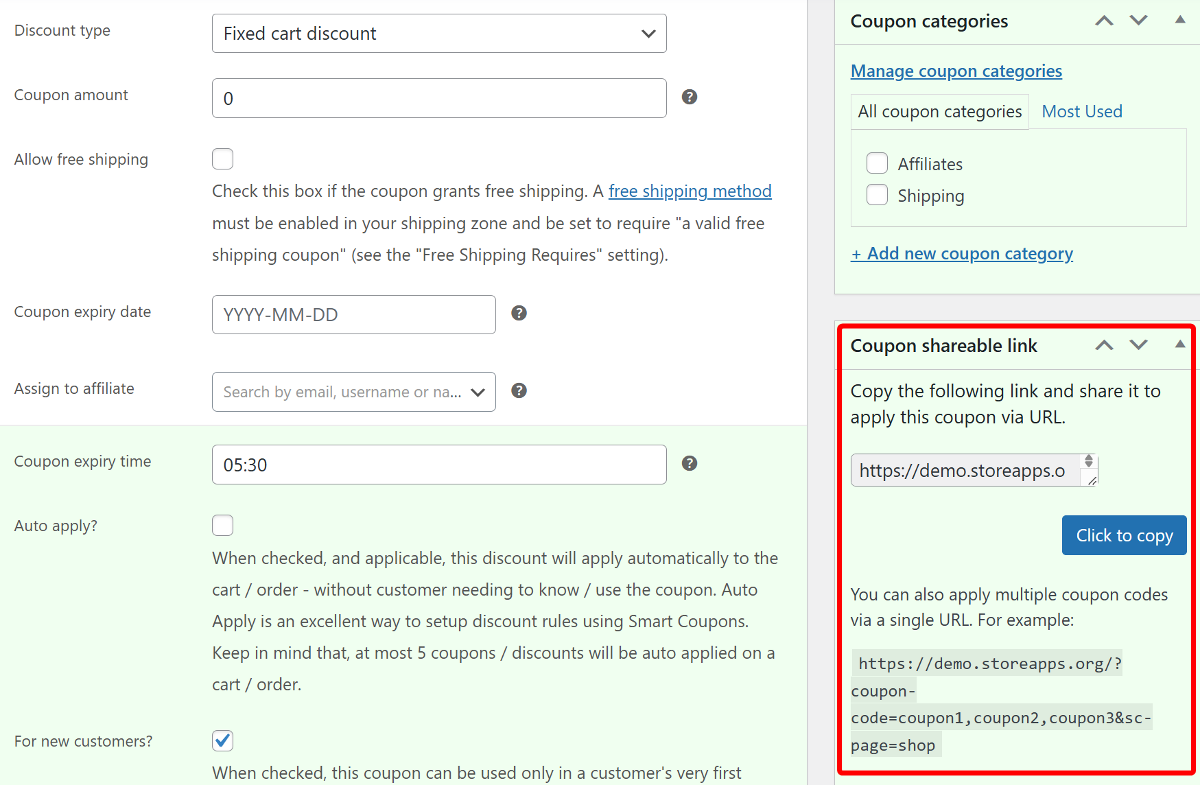Open the Manage coupon categories link
The height and width of the screenshot is (785, 1200).
pos(956,71)
